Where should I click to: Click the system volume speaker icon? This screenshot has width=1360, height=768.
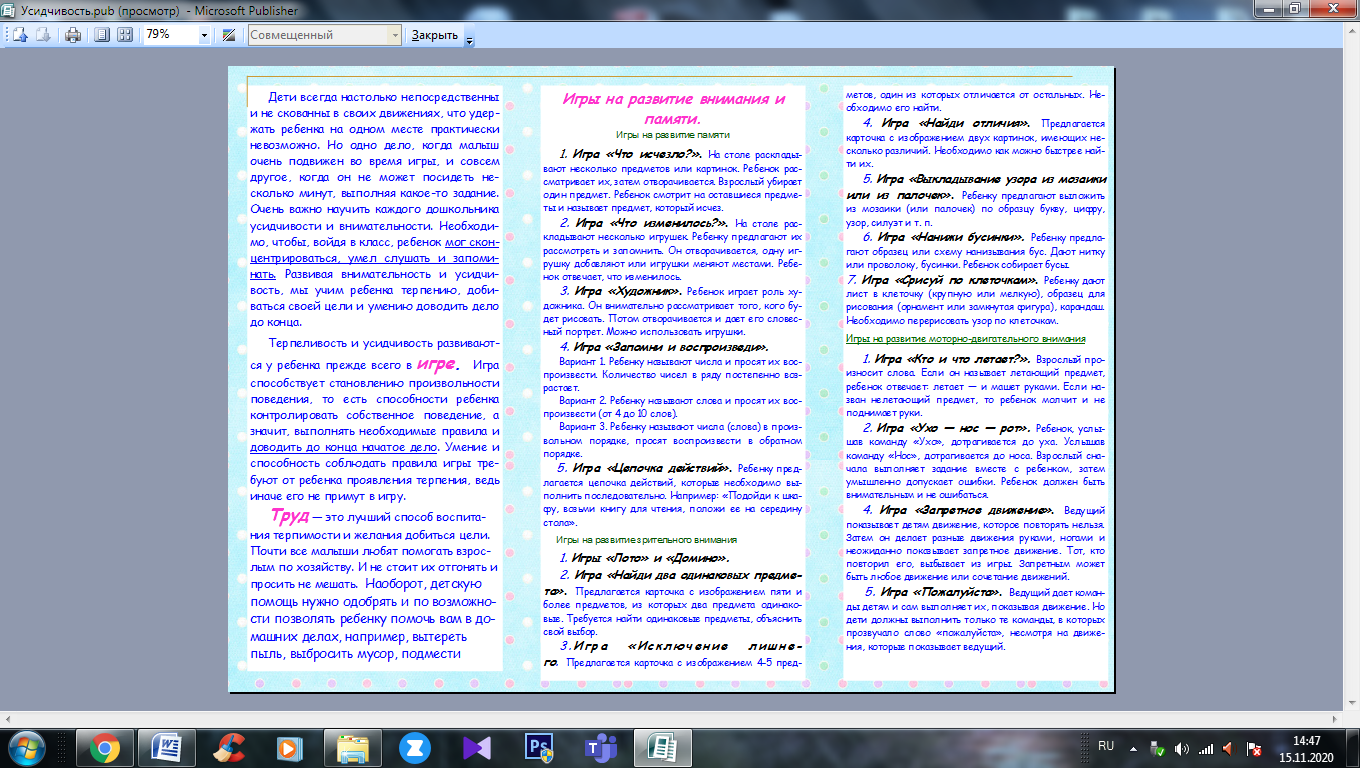click(1181, 747)
